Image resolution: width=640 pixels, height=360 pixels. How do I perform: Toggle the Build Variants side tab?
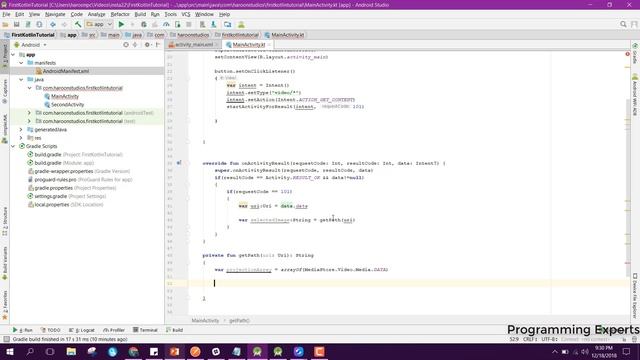pyautogui.click(x=4, y=263)
